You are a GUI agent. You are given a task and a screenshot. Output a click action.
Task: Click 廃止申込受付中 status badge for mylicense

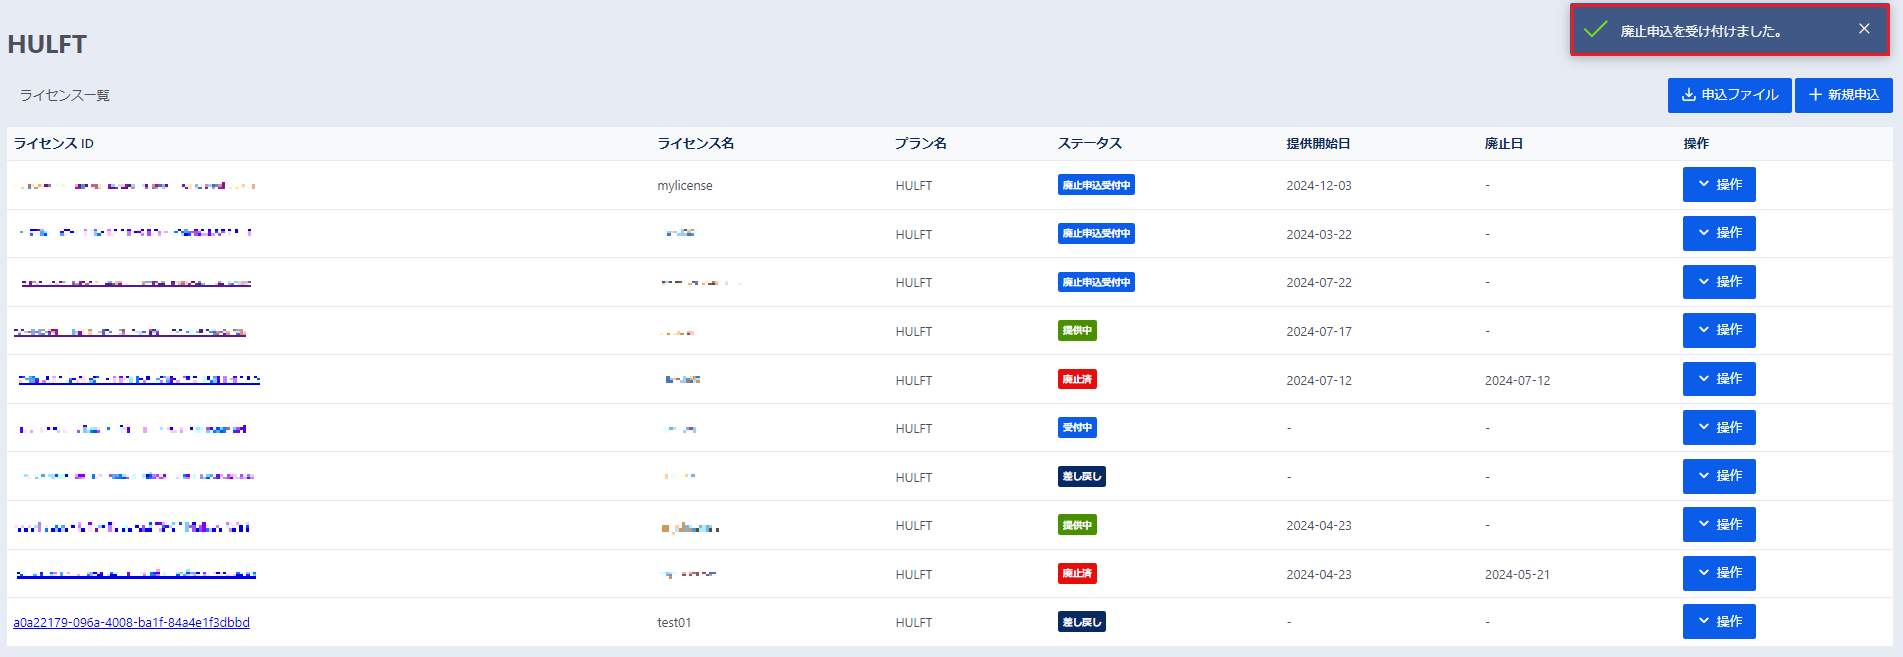pos(1096,185)
